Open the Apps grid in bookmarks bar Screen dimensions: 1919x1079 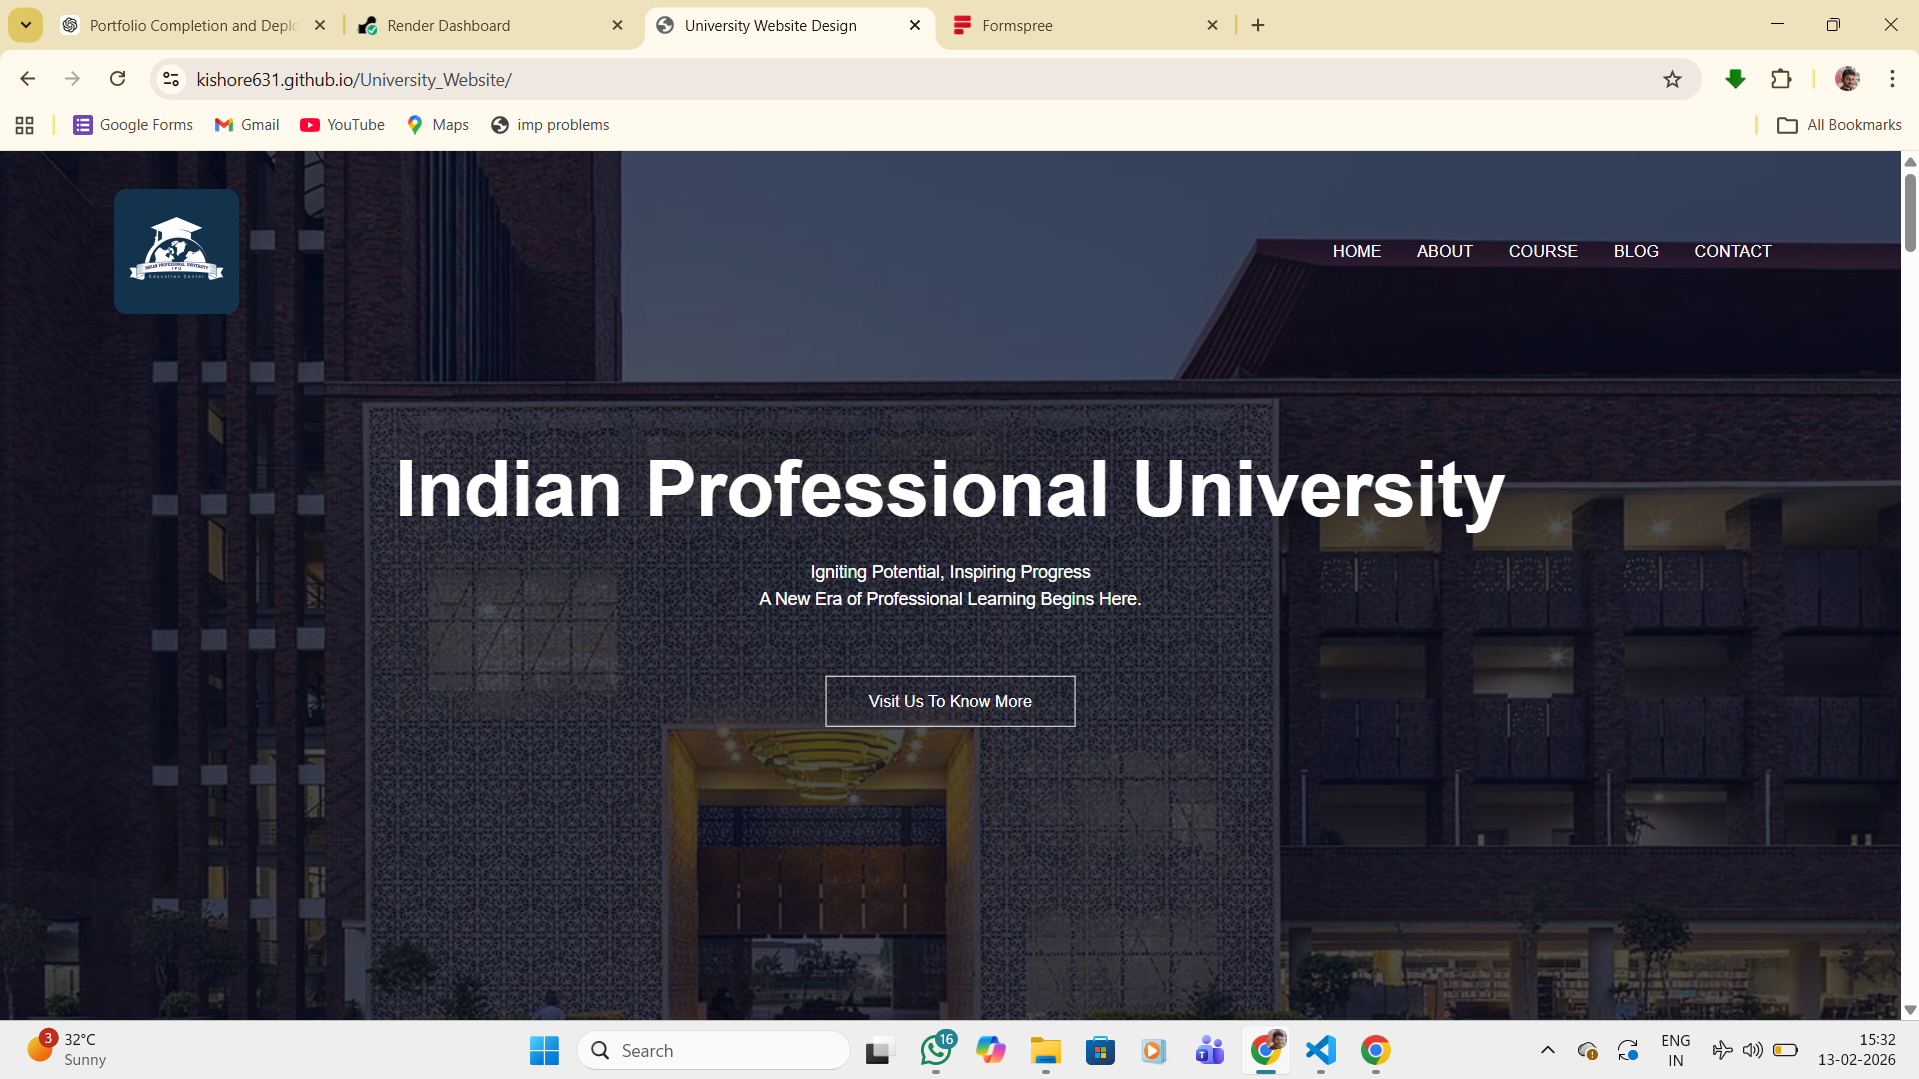[x=25, y=125]
